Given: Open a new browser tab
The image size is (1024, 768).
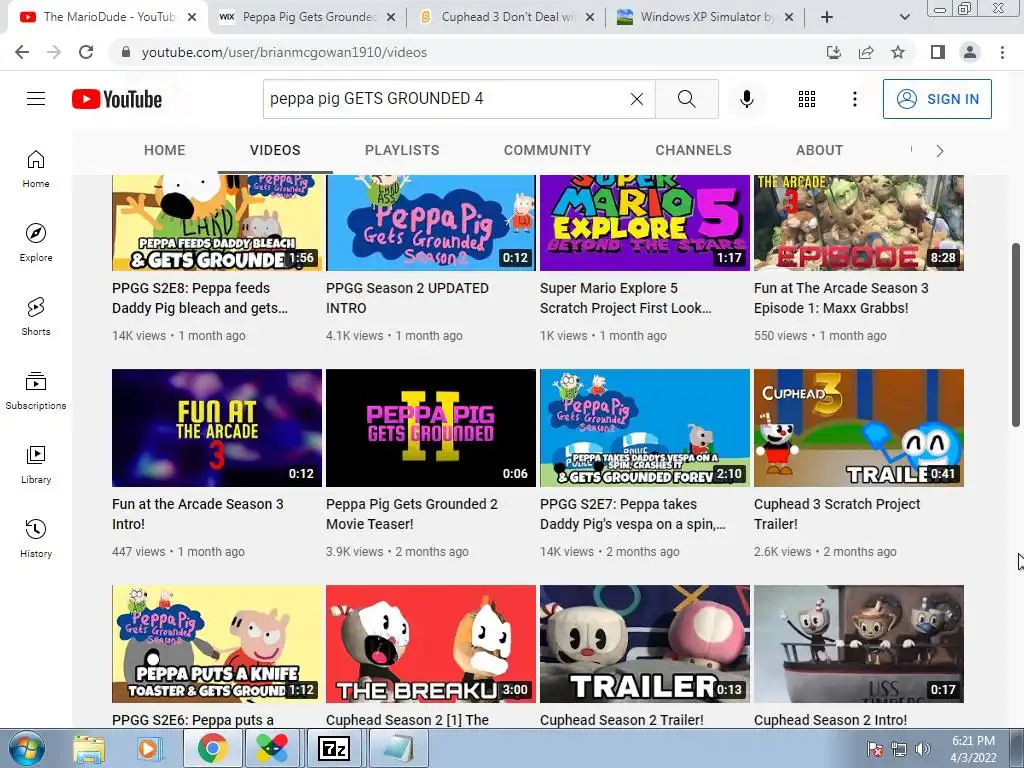Looking at the screenshot, I should pos(827,17).
